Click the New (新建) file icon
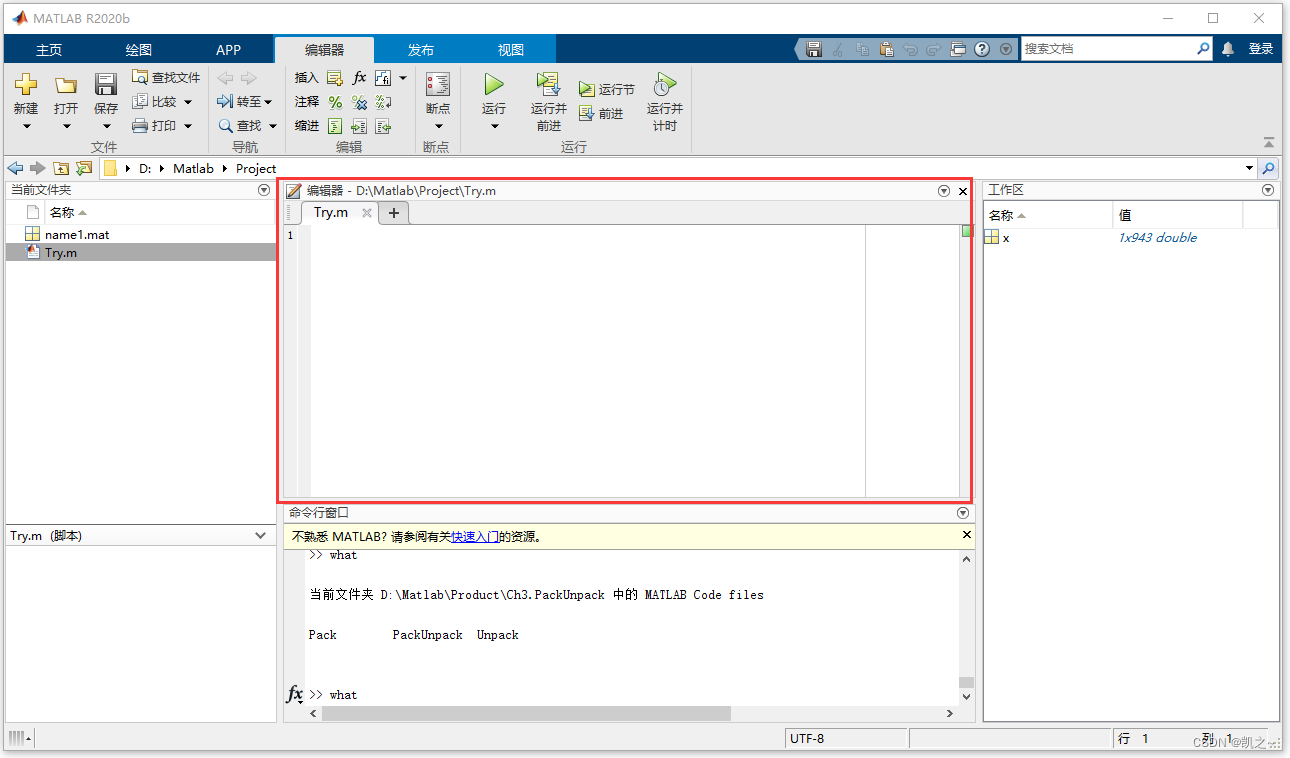 [x=26, y=86]
